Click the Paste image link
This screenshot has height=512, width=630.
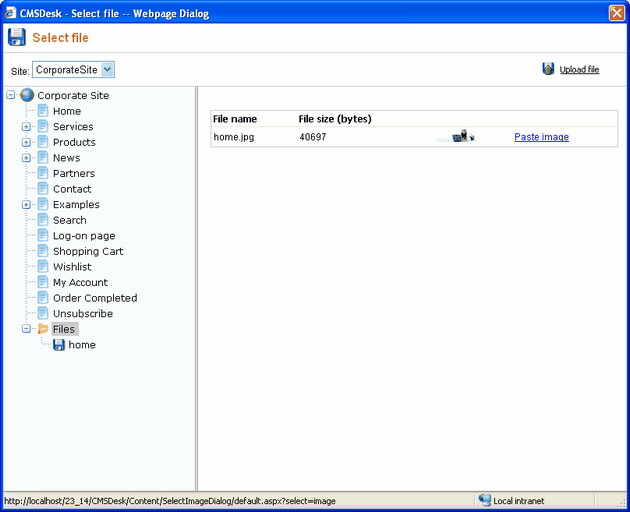pyautogui.click(x=541, y=137)
